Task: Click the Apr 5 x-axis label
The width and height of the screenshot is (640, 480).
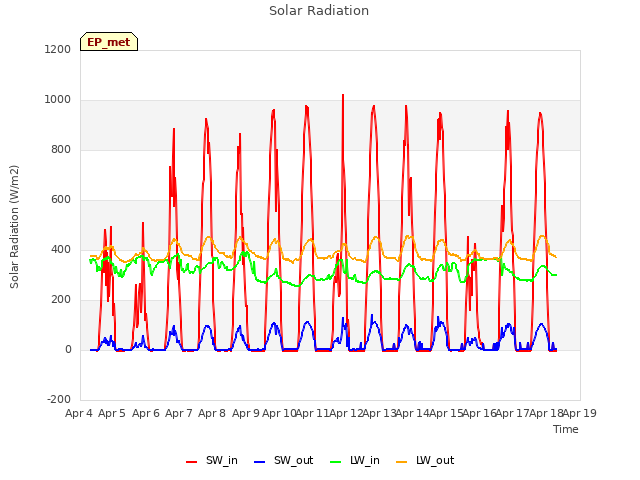Action: click(x=112, y=413)
